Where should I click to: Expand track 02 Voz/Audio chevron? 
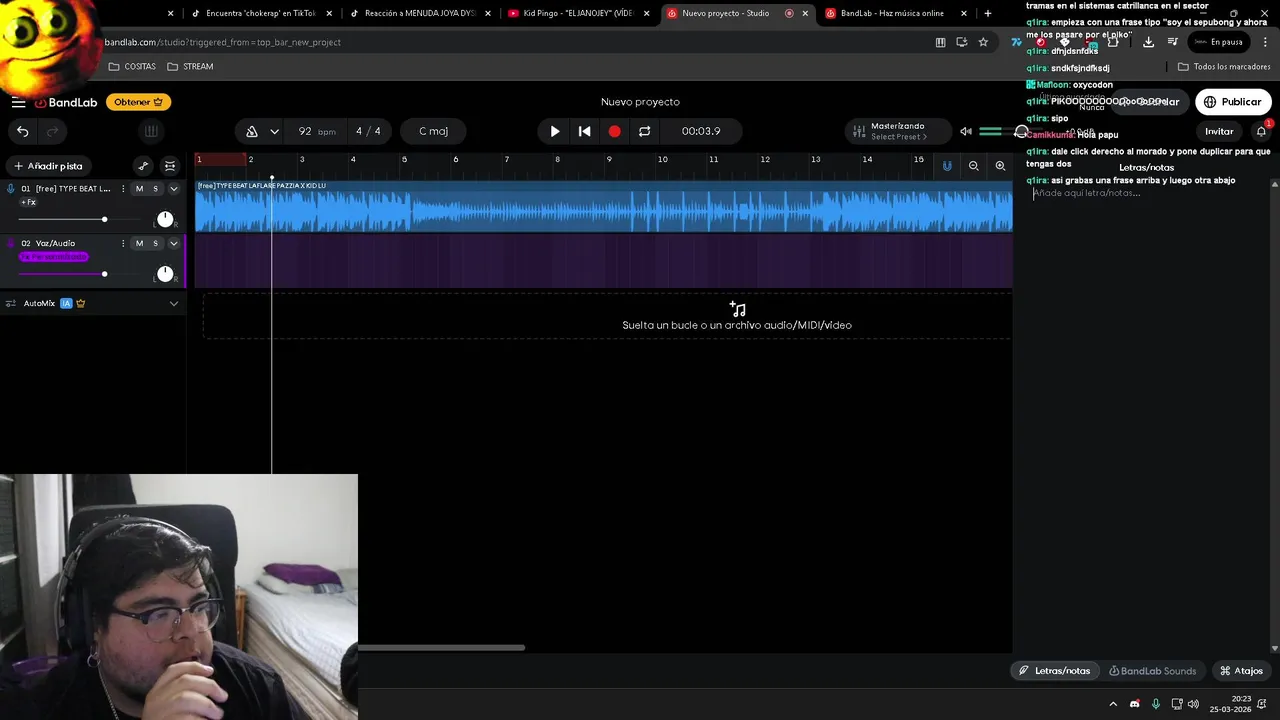173,243
